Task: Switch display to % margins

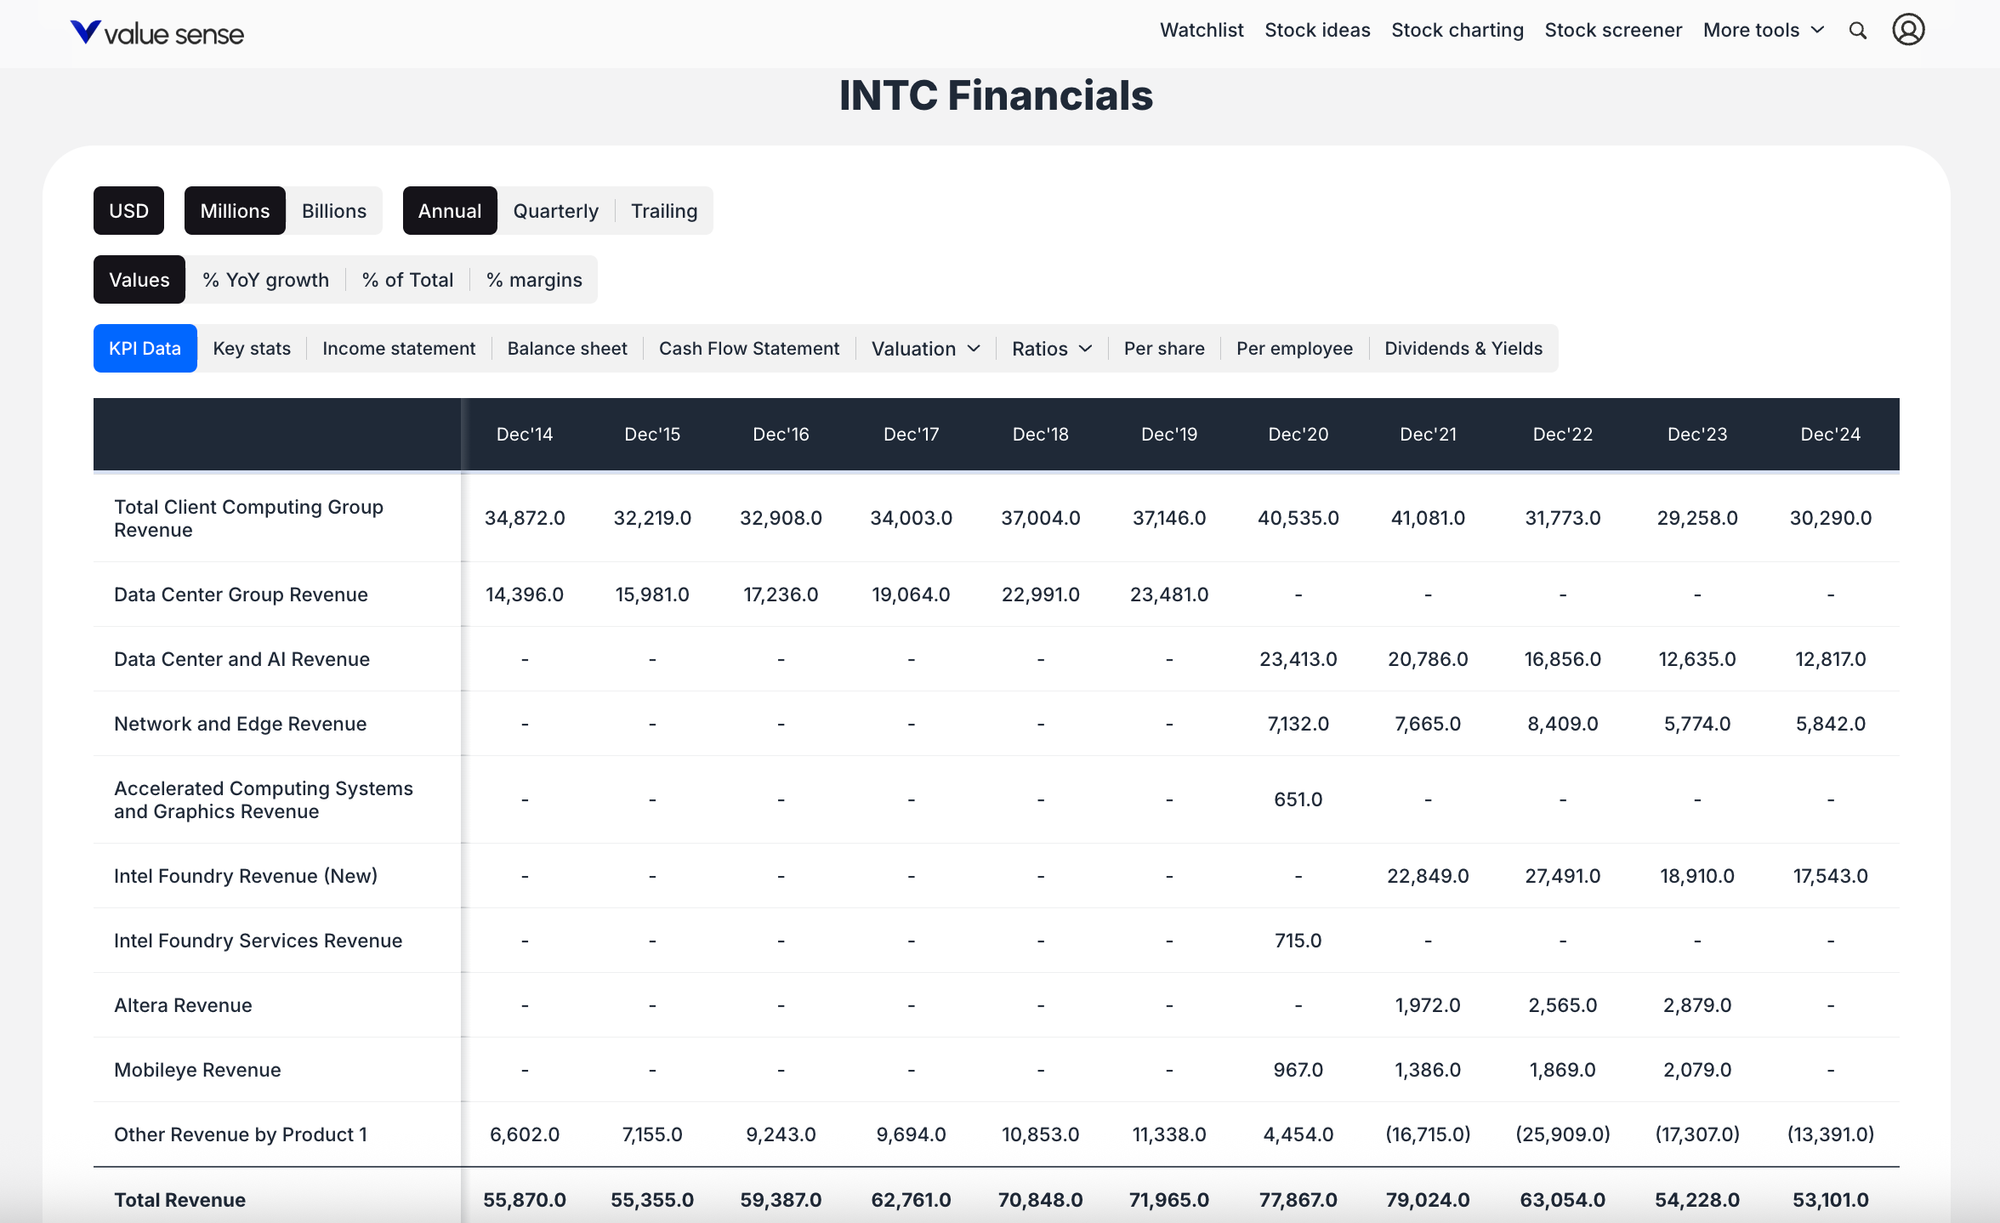Action: coord(534,280)
